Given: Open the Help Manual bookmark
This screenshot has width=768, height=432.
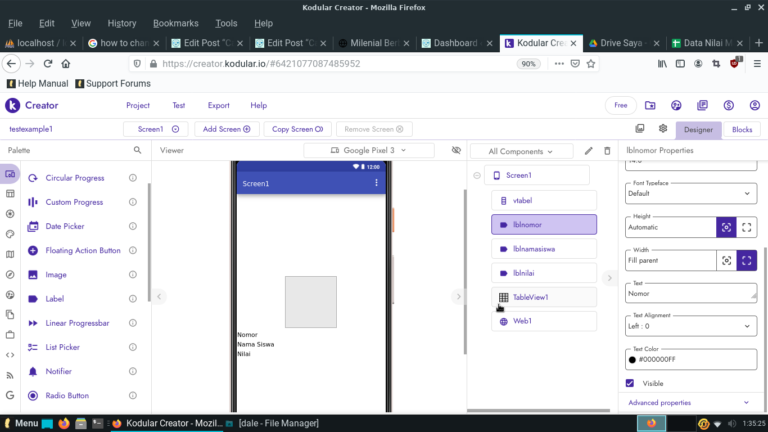Looking at the screenshot, I should click(38, 84).
